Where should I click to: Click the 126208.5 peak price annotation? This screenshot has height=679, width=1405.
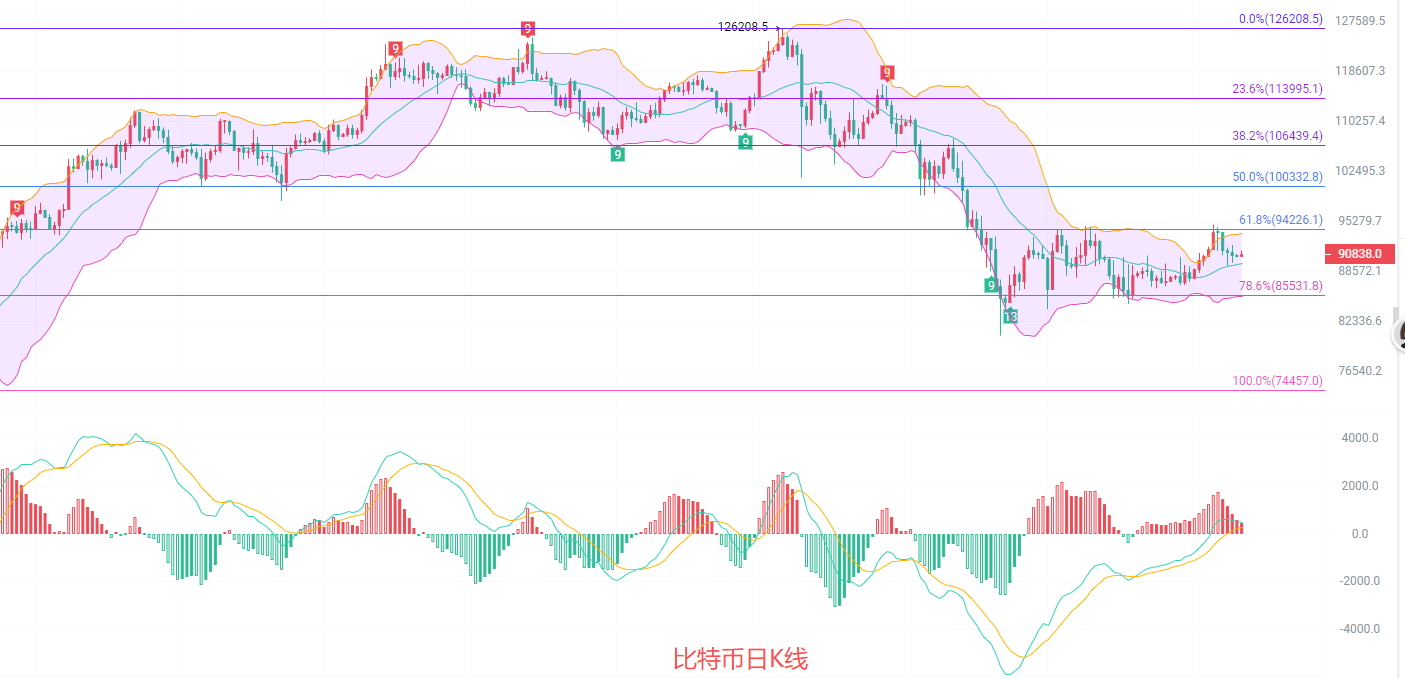pos(743,27)
